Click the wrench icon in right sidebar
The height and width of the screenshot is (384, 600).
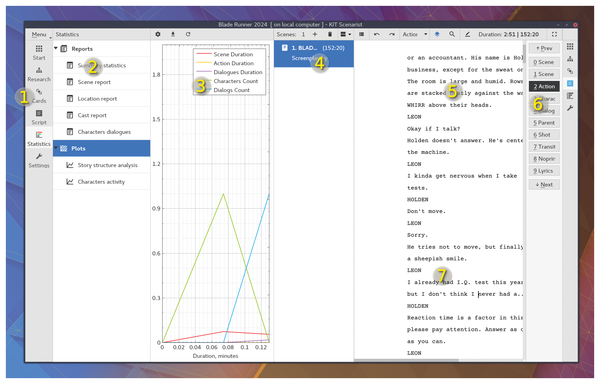pyautogui.click(x=570, y=108)
